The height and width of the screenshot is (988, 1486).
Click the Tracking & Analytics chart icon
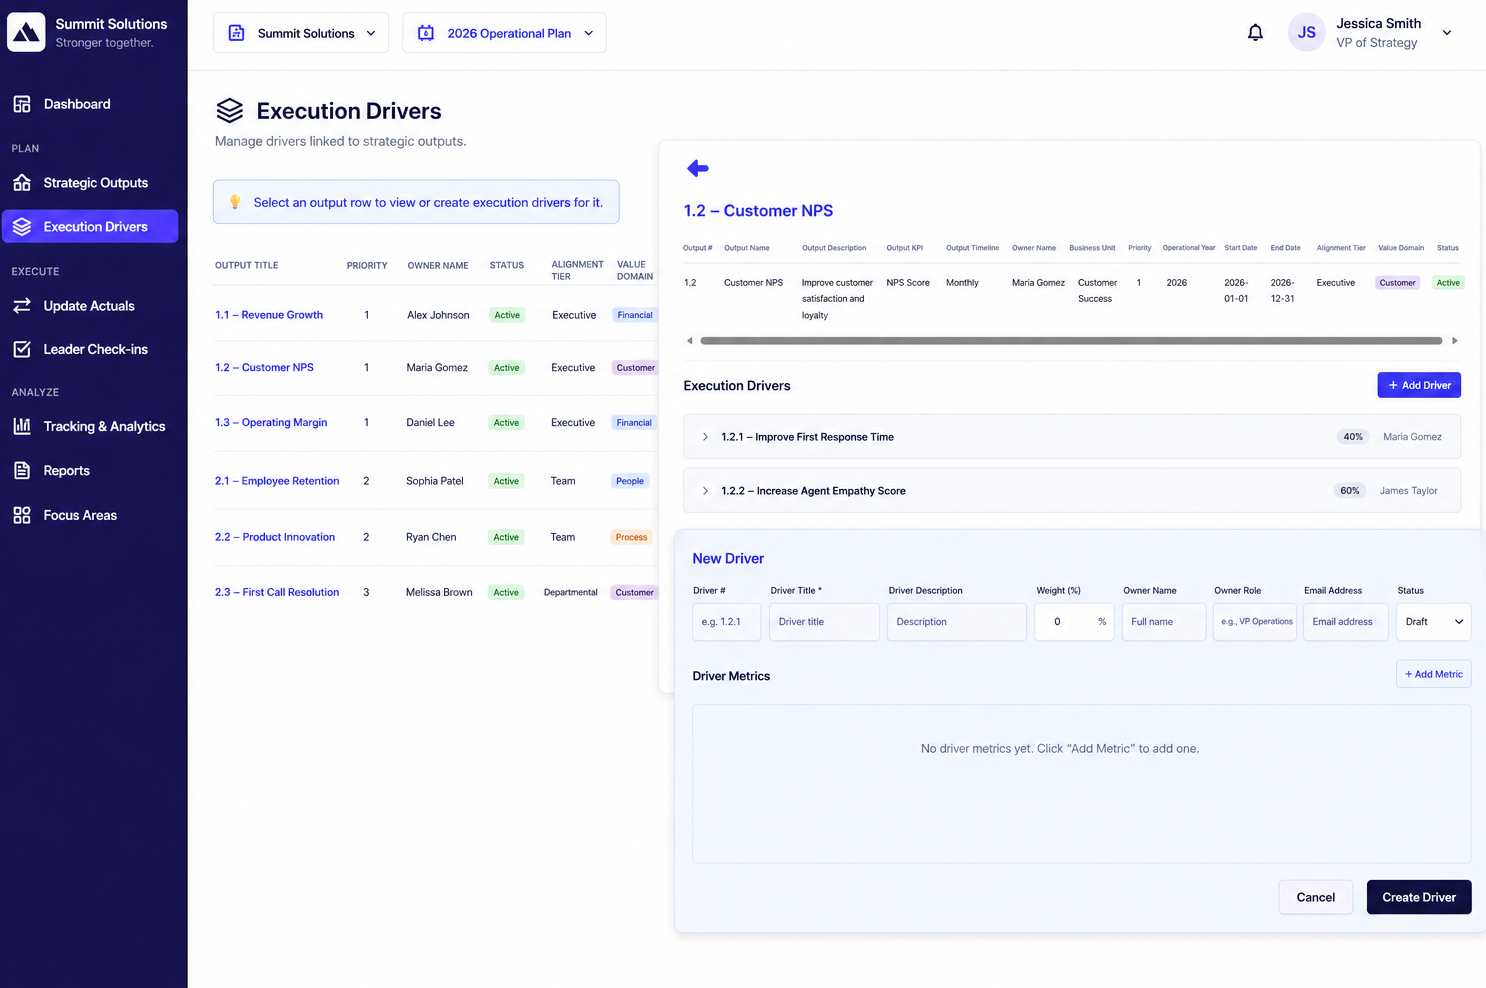pyautogui.click(x=22, y=426)
